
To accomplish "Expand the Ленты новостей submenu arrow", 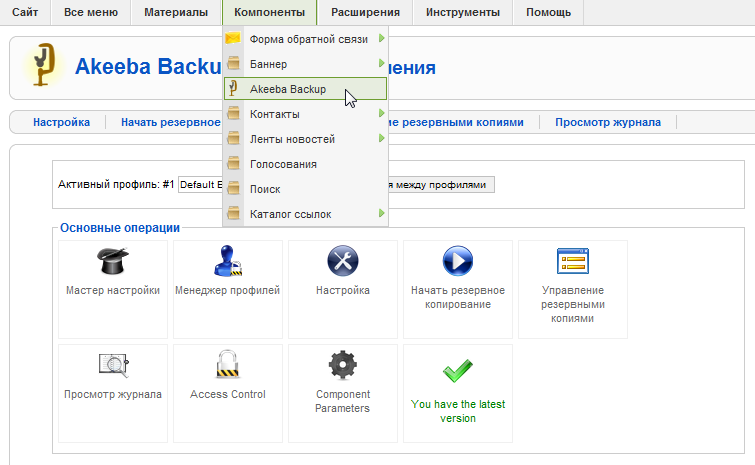I will [381, 138].
